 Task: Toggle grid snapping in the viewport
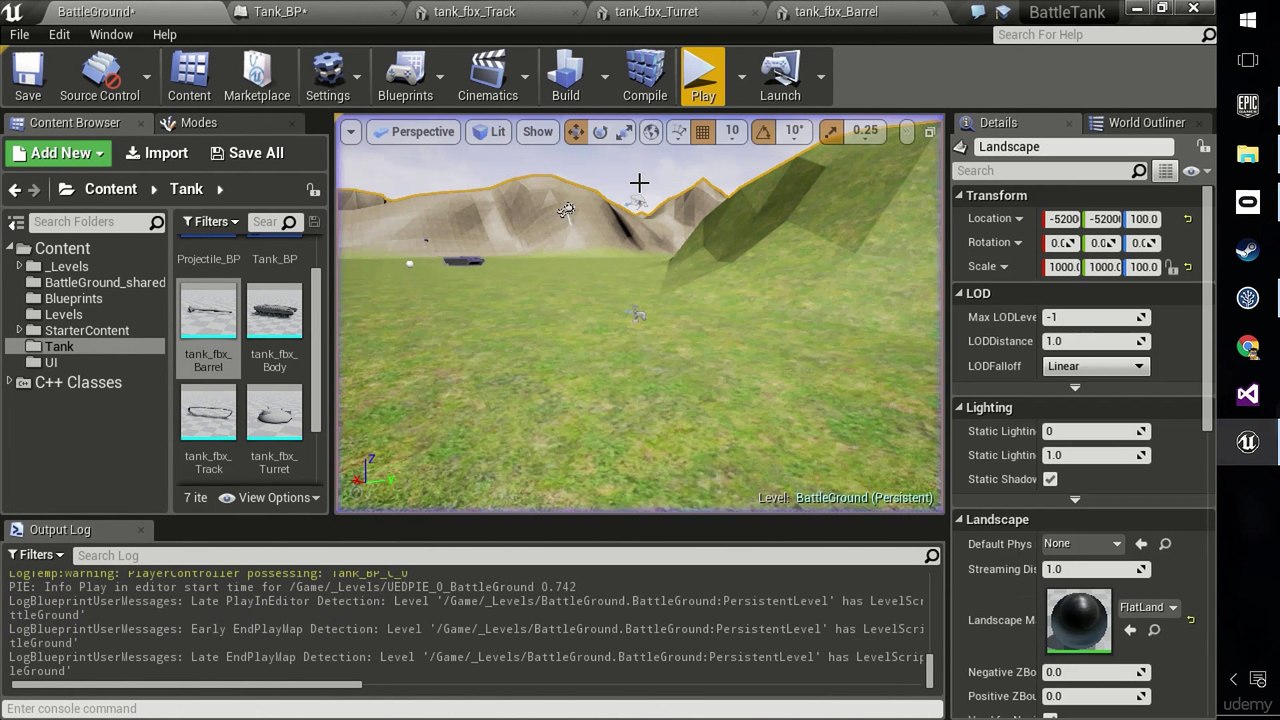(x=703, y=132)
